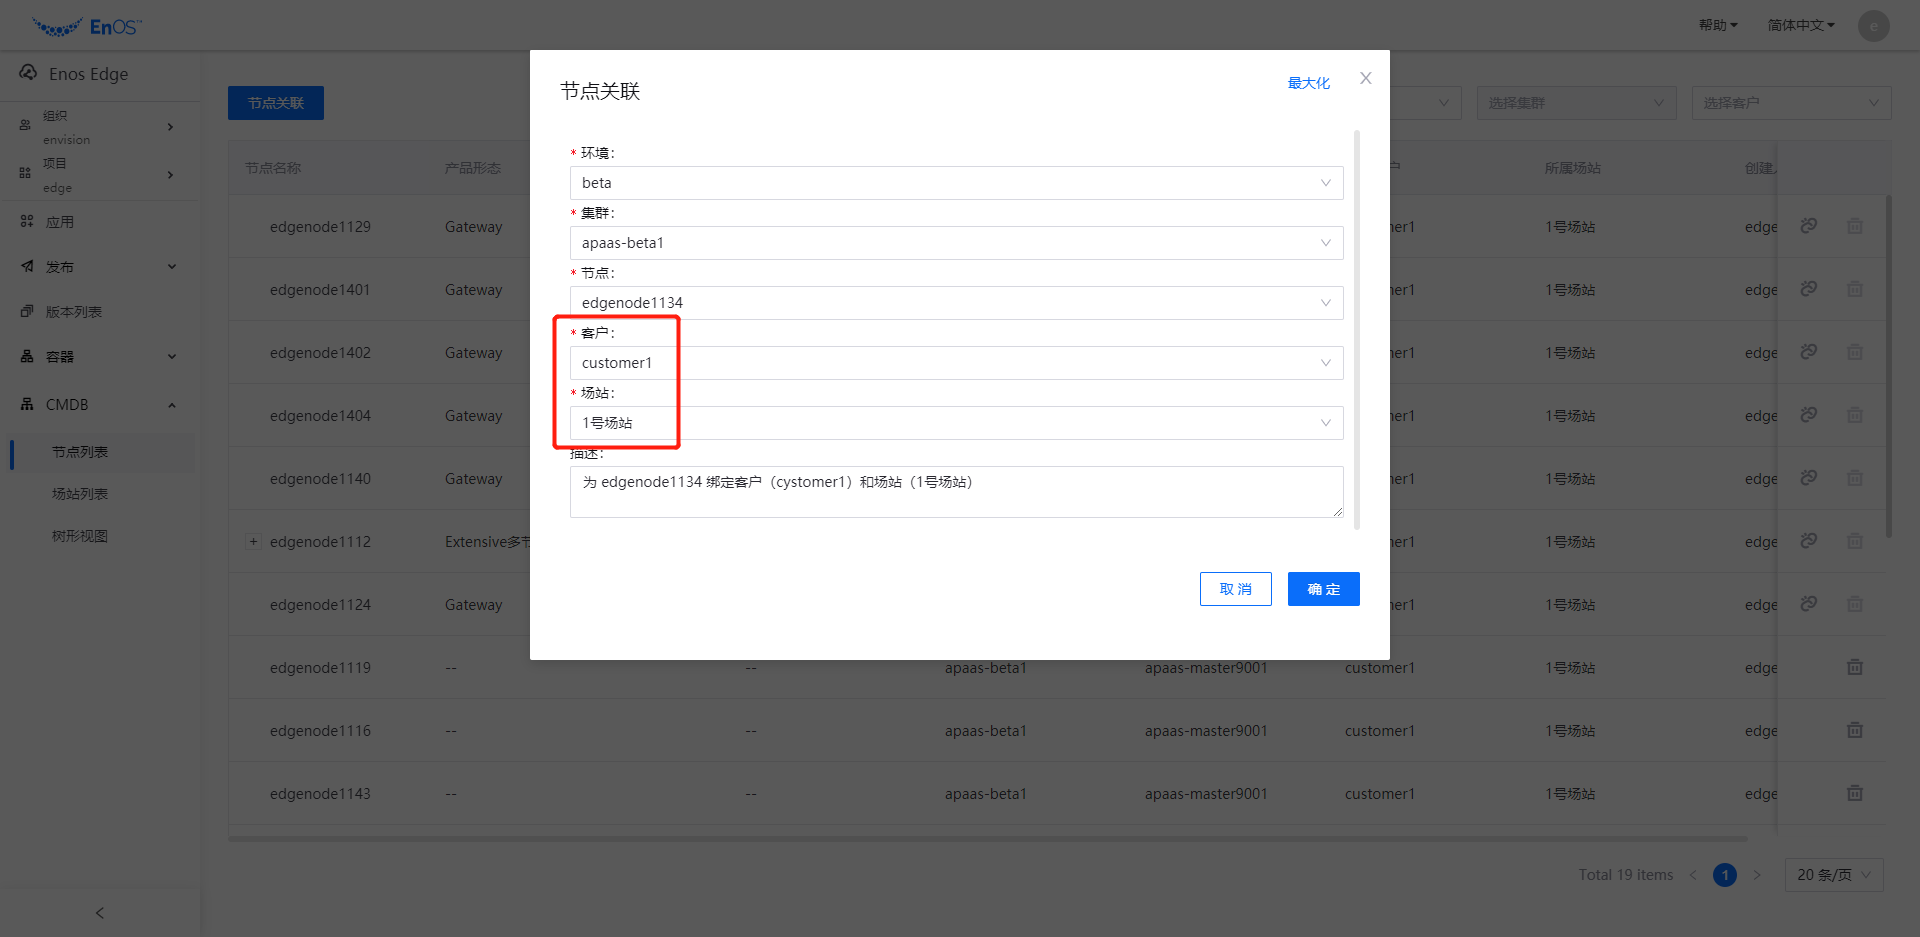Click the 确定 confirm button
This screenshot has width=1920, height=937.
click(x=1323, y=589)
